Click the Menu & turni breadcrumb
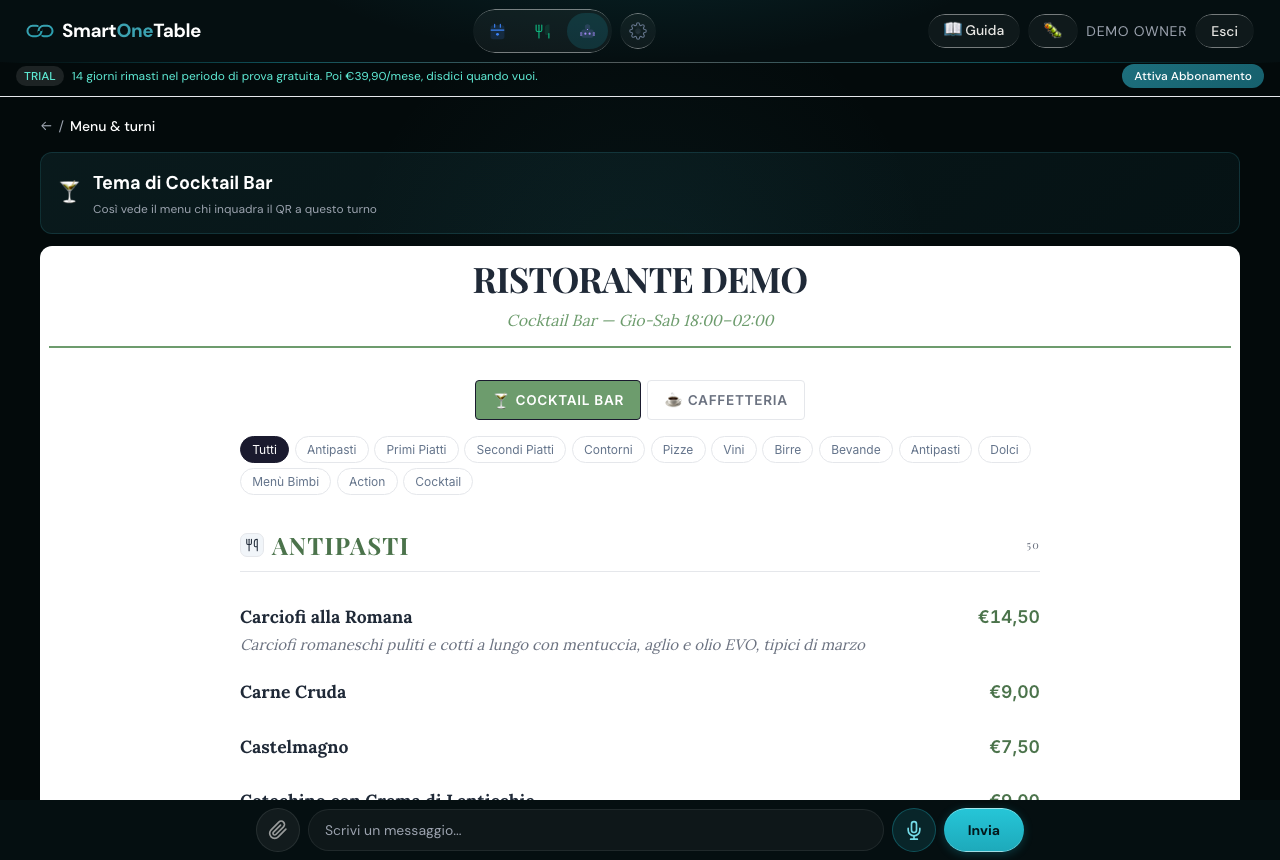Image resolution: width=1280 pixels, height=860 pixels. point(112,126)
